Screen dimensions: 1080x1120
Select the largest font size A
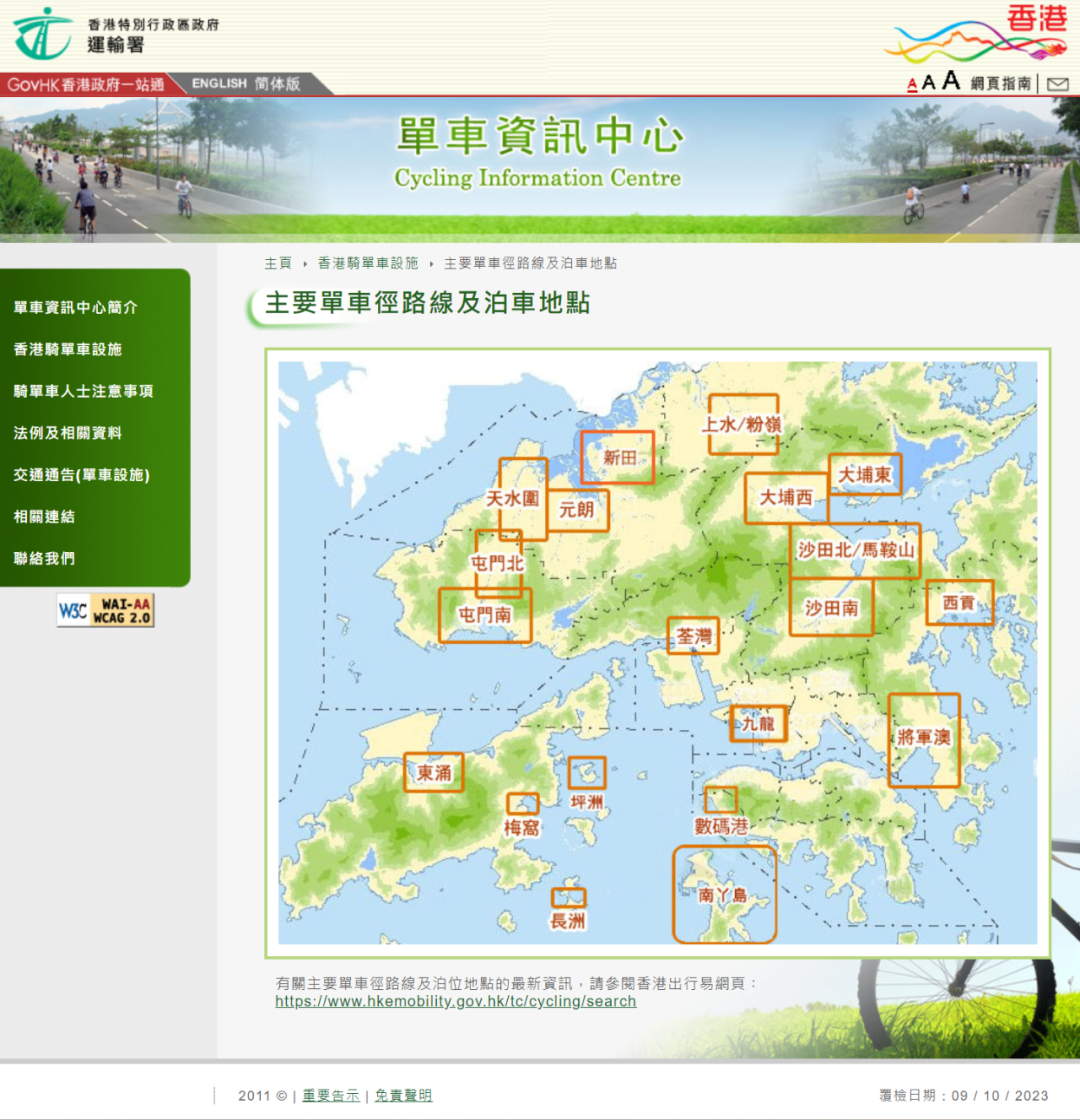tap(949, 82)
